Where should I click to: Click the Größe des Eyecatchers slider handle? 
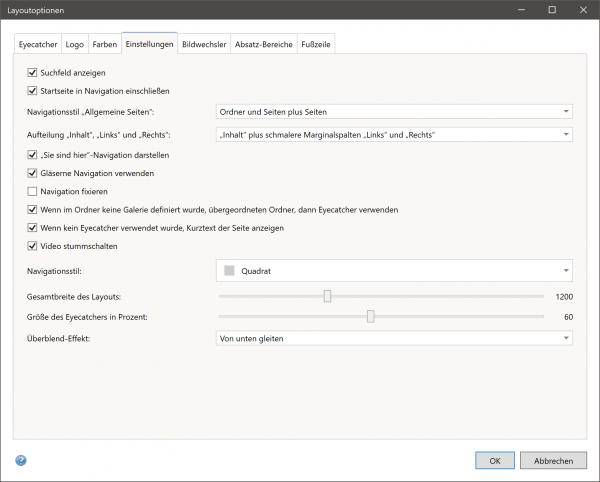pos(371,316)
